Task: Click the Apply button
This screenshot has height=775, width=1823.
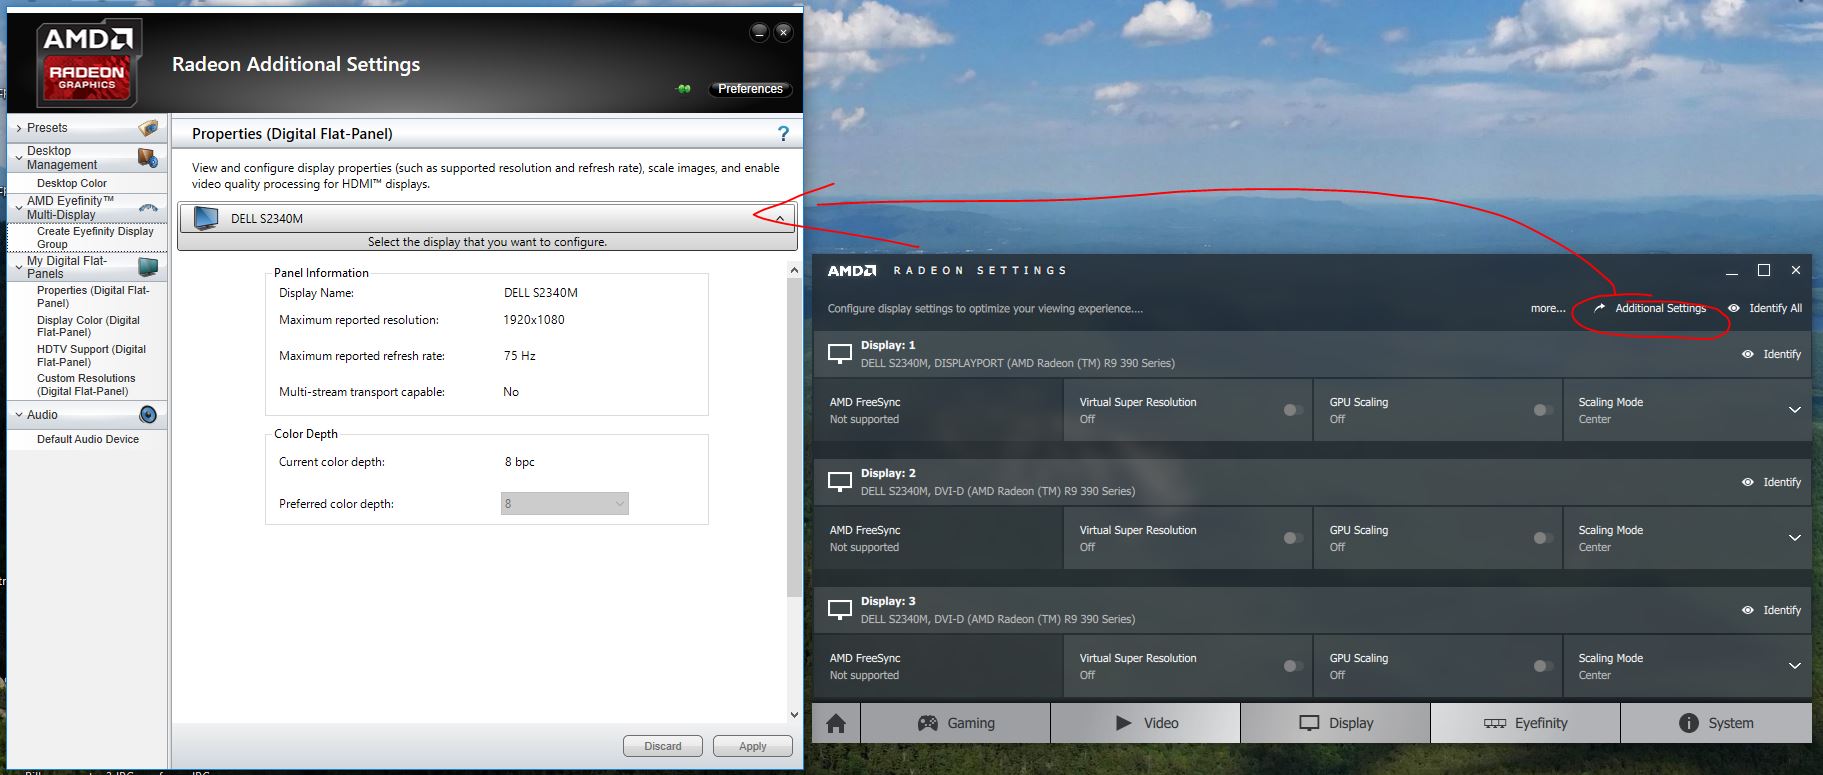Action: pos(753,746)
